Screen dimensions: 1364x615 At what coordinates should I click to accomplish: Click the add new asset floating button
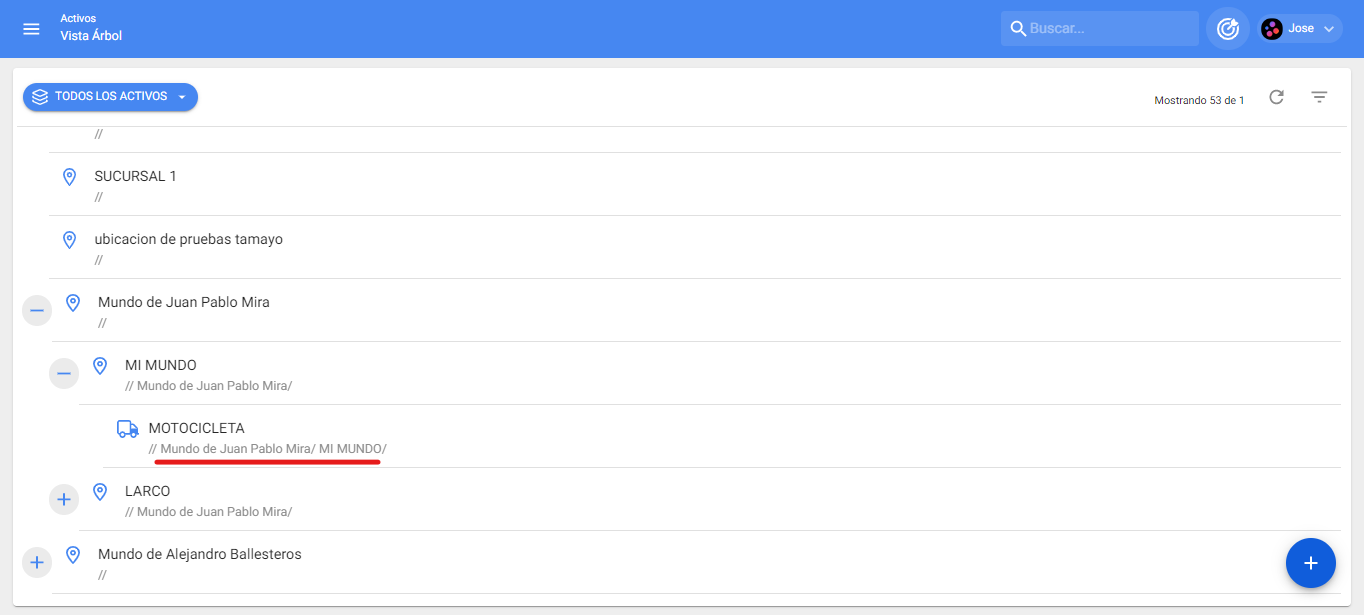[x=1310, y=563]
